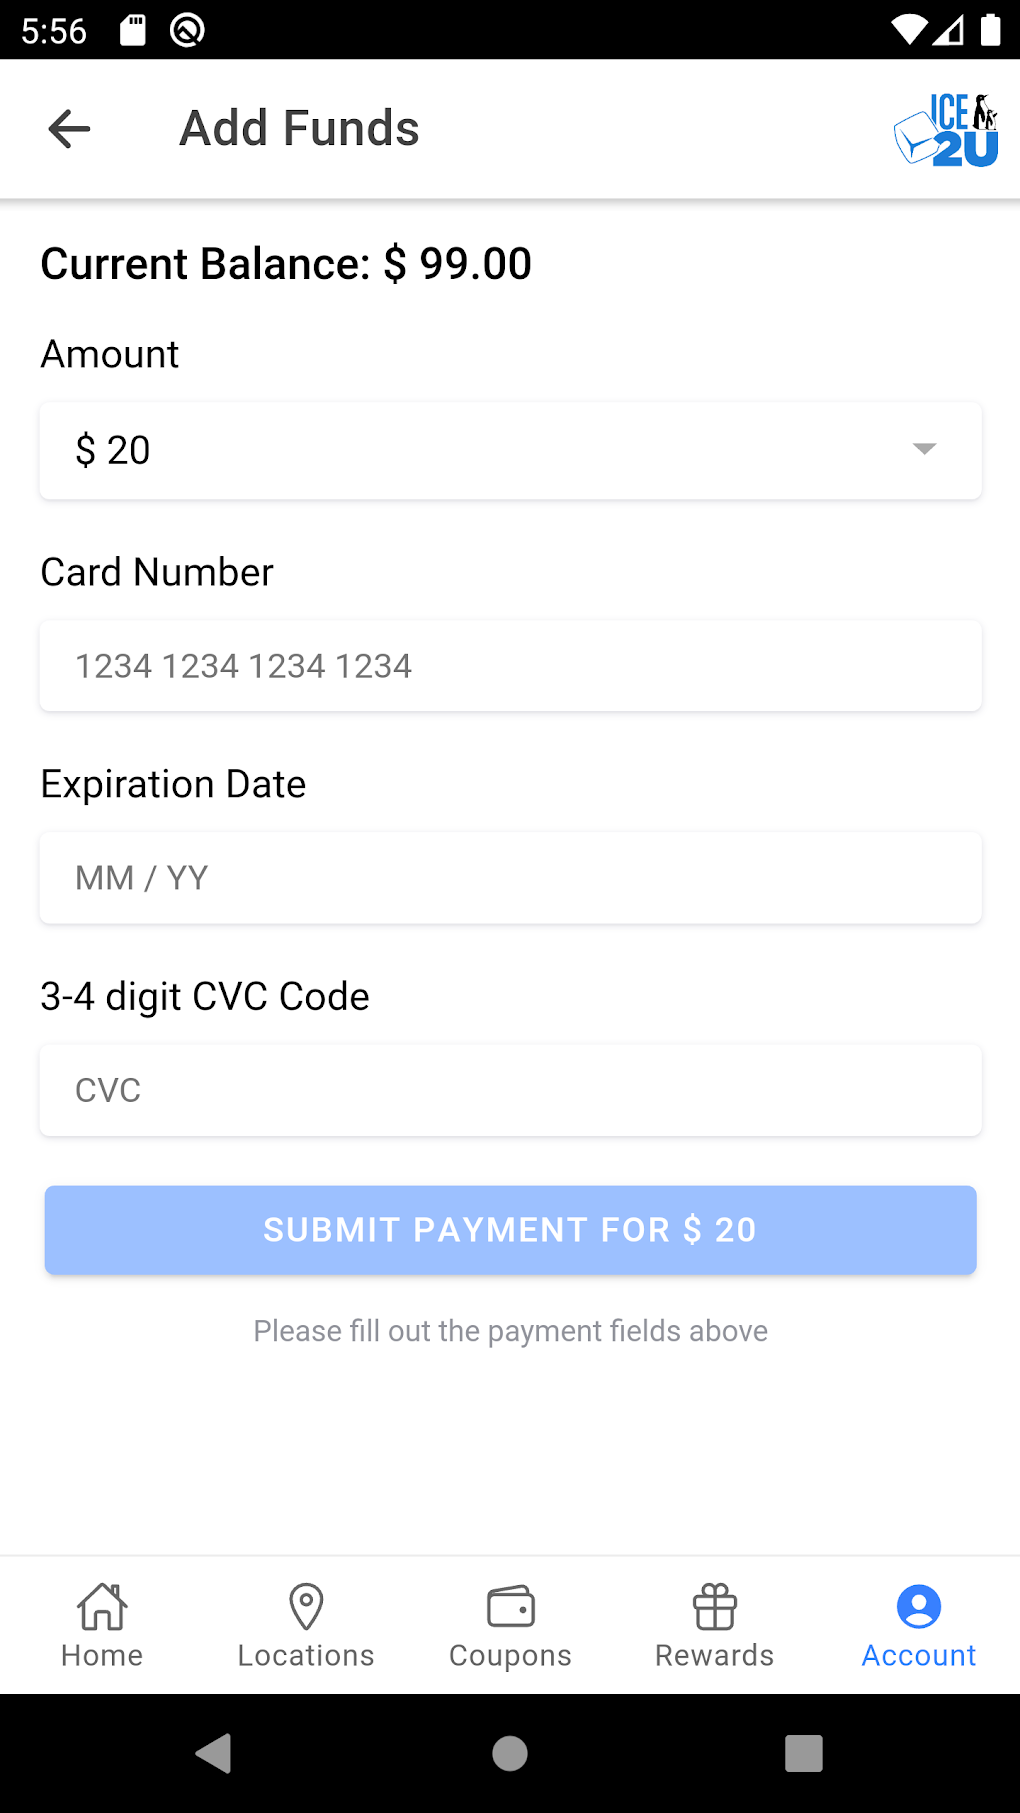This screenshot has height=1813, width=1020.
Task: Tap the Rewards gift icon
Action: tap(714, 1607)
